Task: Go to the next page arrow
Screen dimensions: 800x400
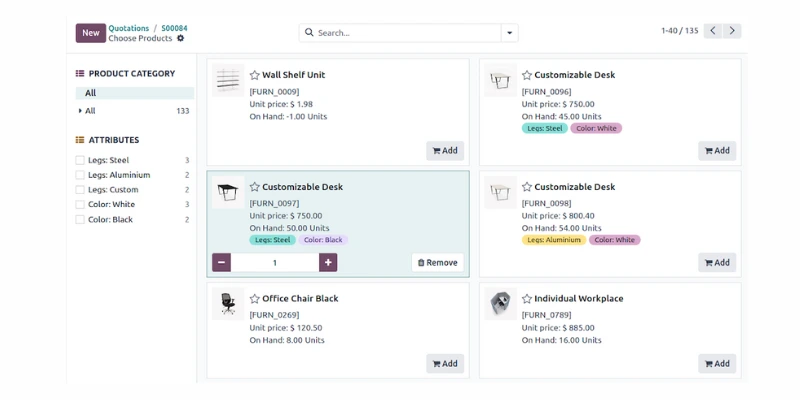Action: (732, 31)
